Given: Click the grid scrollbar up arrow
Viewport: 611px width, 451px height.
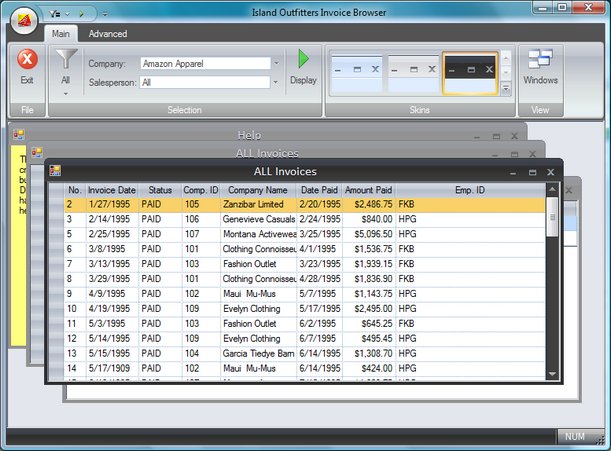Looking at the screenshot, I should (x=552, y=190).
